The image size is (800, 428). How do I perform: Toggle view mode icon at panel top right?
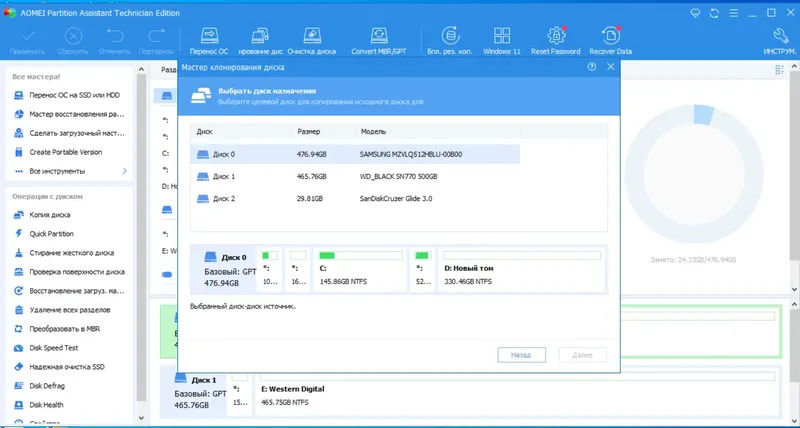pos(780,70)
